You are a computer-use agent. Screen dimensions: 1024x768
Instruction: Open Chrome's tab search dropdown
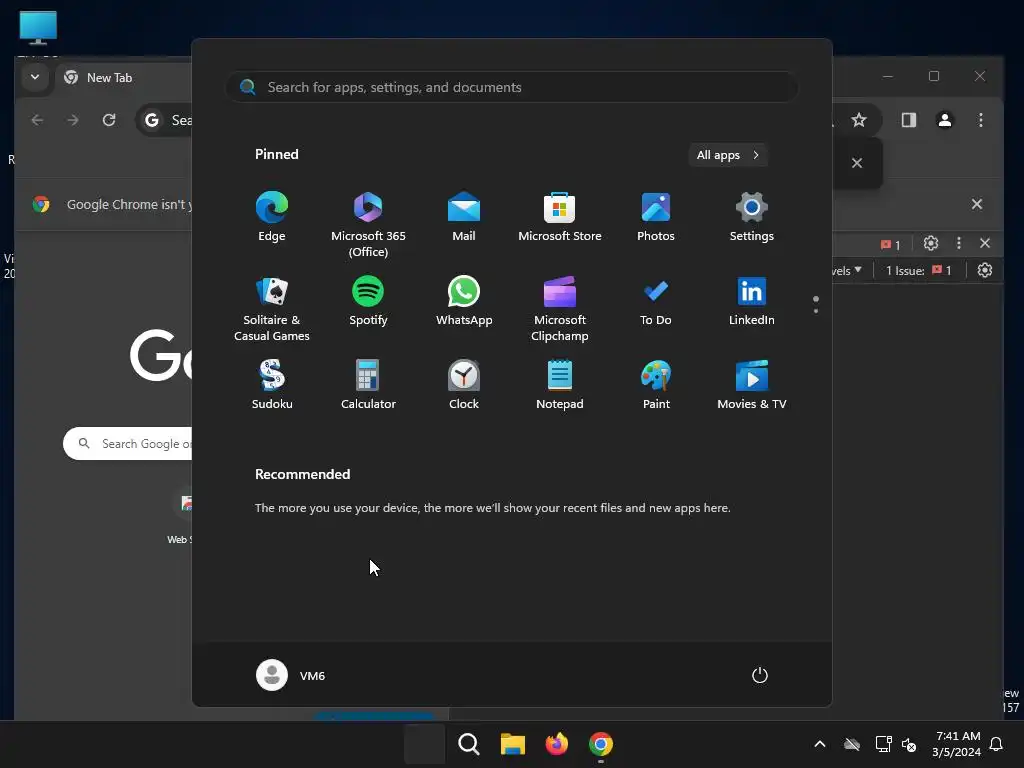click(x=35, y=77)
